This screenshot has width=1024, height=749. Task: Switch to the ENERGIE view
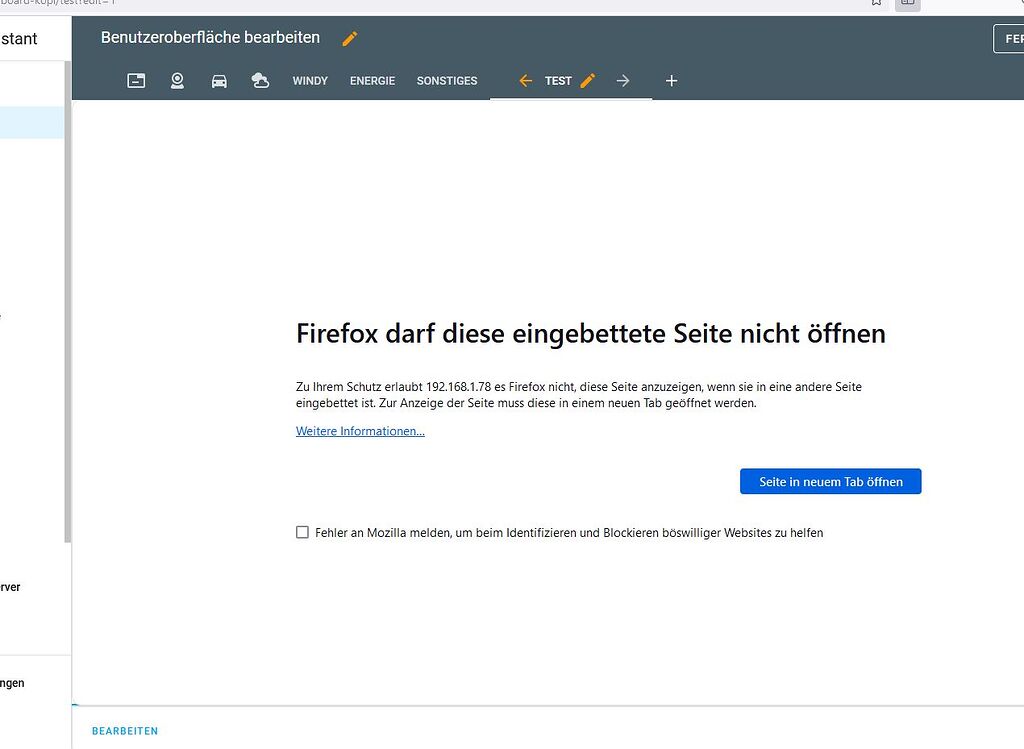coord(372,81)
